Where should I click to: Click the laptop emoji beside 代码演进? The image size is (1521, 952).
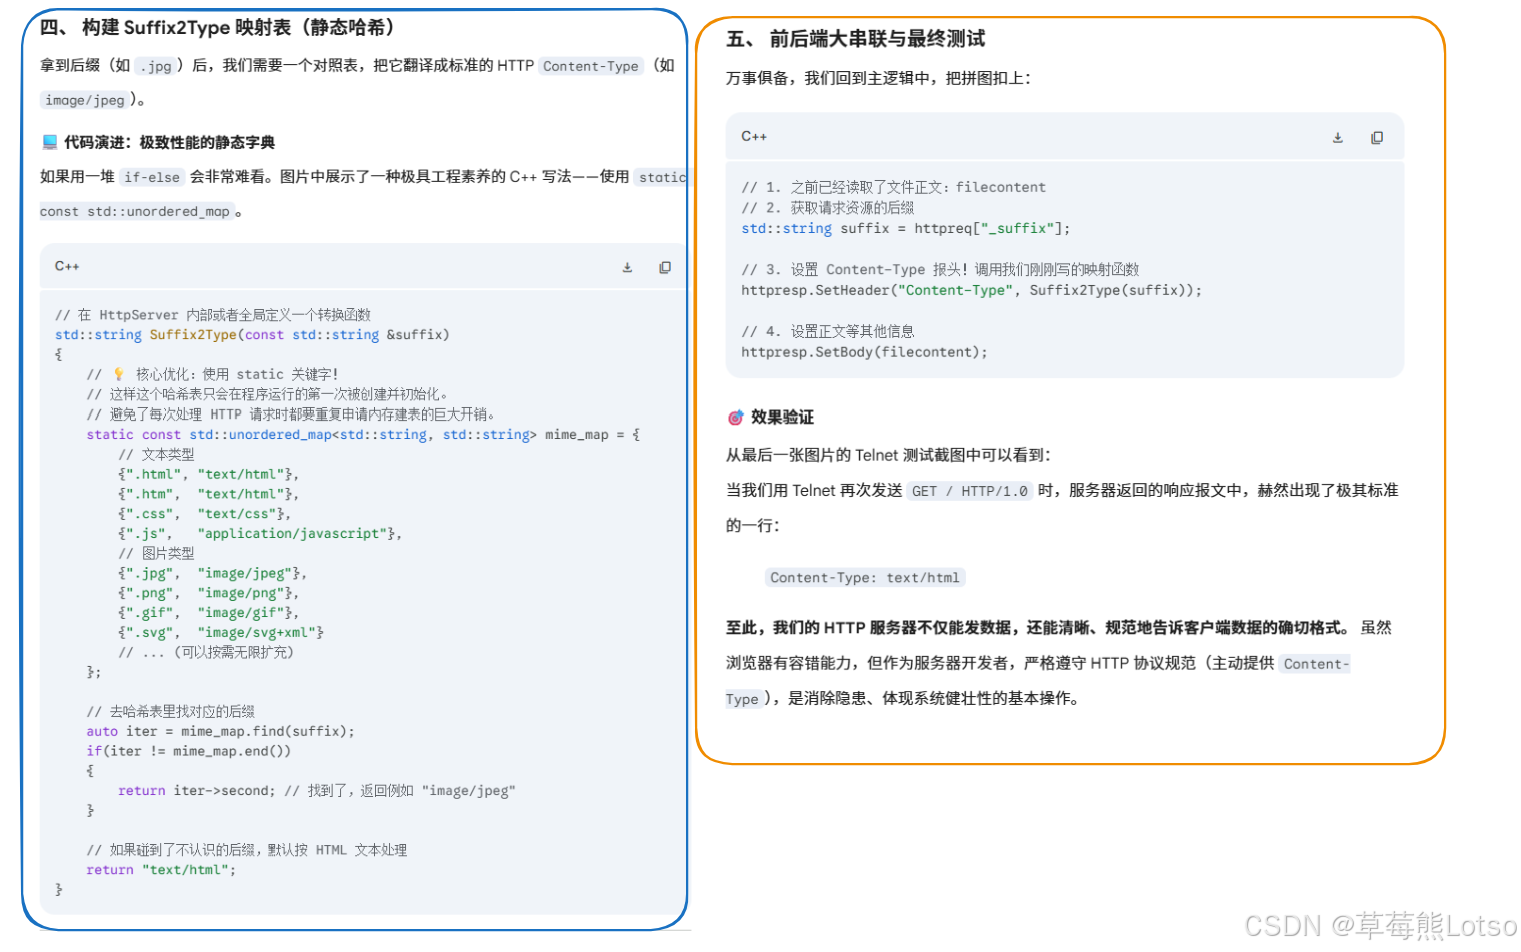(x=50, y=142)
